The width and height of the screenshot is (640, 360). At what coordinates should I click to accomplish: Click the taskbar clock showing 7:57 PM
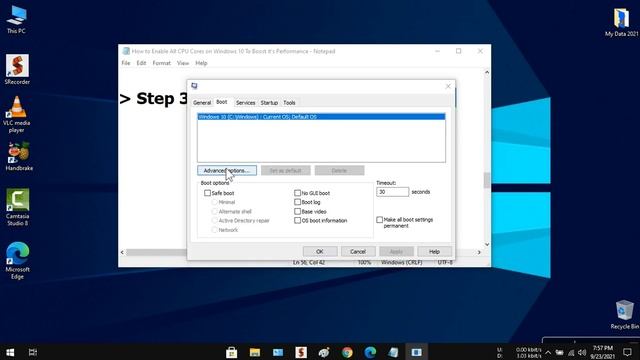(x=602, y=352)
